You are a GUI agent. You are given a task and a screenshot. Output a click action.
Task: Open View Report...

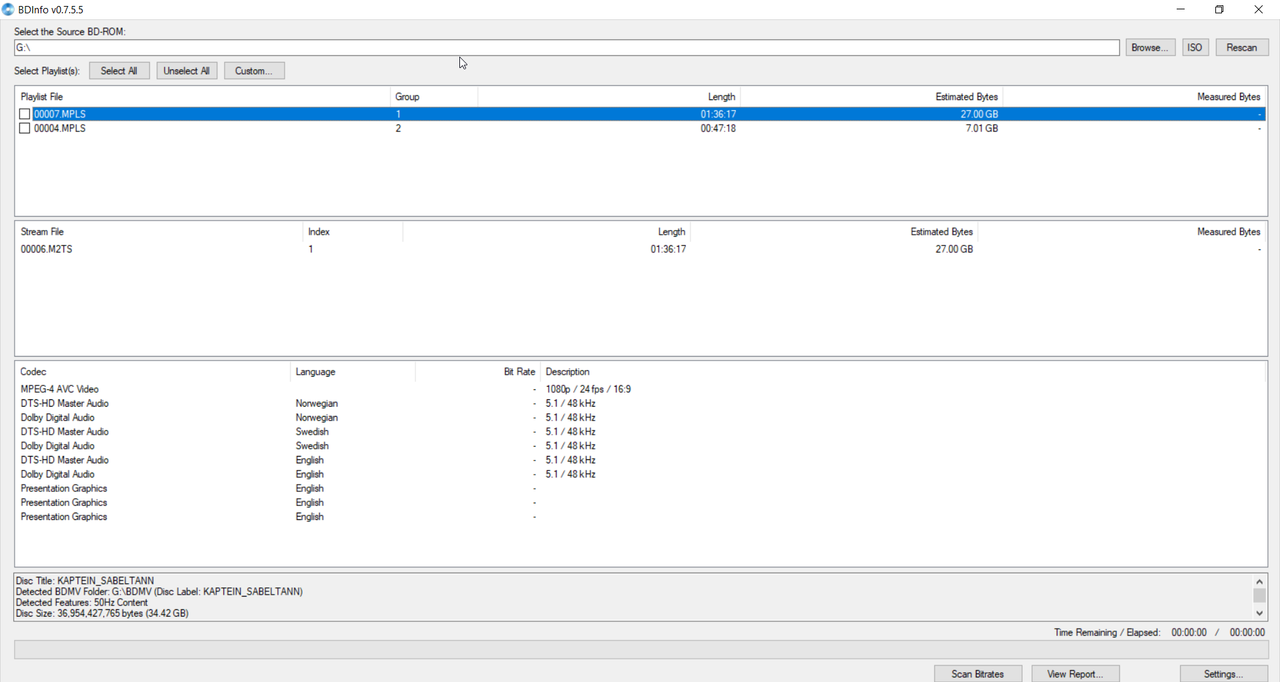pyautogui.click(x=1075, y=674)
